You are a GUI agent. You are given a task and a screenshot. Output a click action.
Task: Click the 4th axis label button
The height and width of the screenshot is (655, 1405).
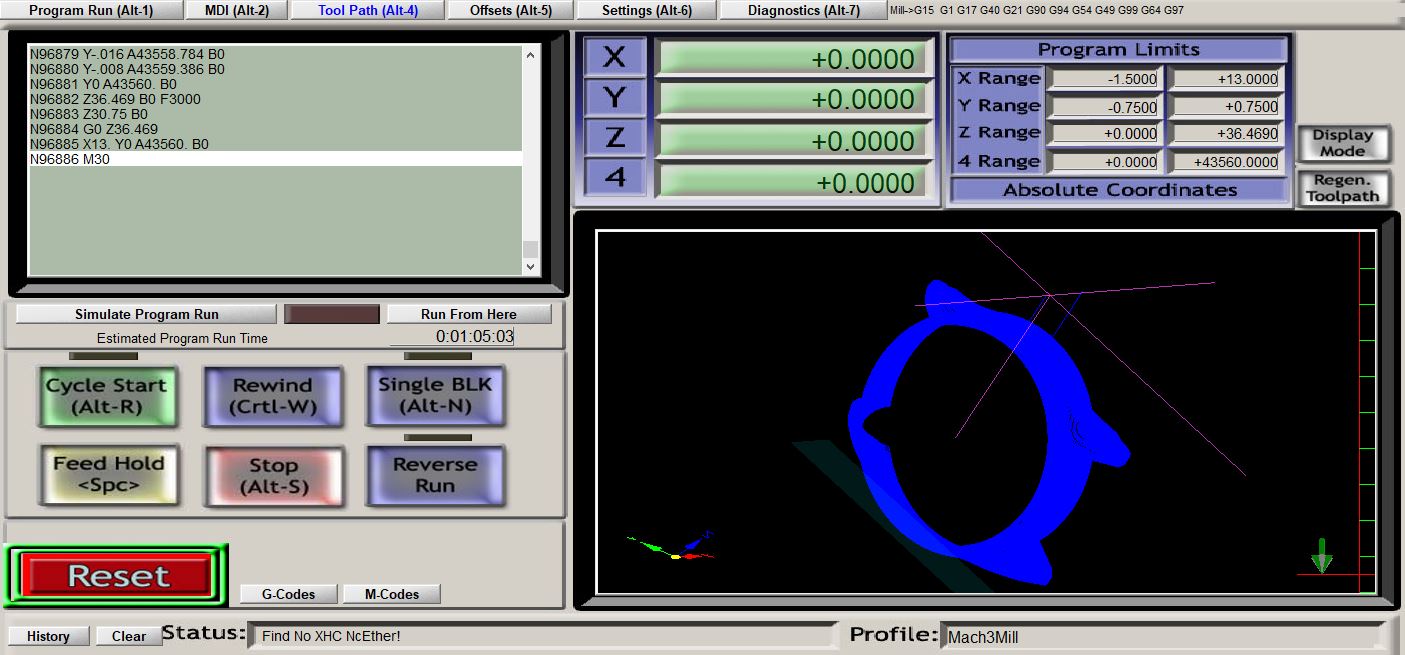614,179
